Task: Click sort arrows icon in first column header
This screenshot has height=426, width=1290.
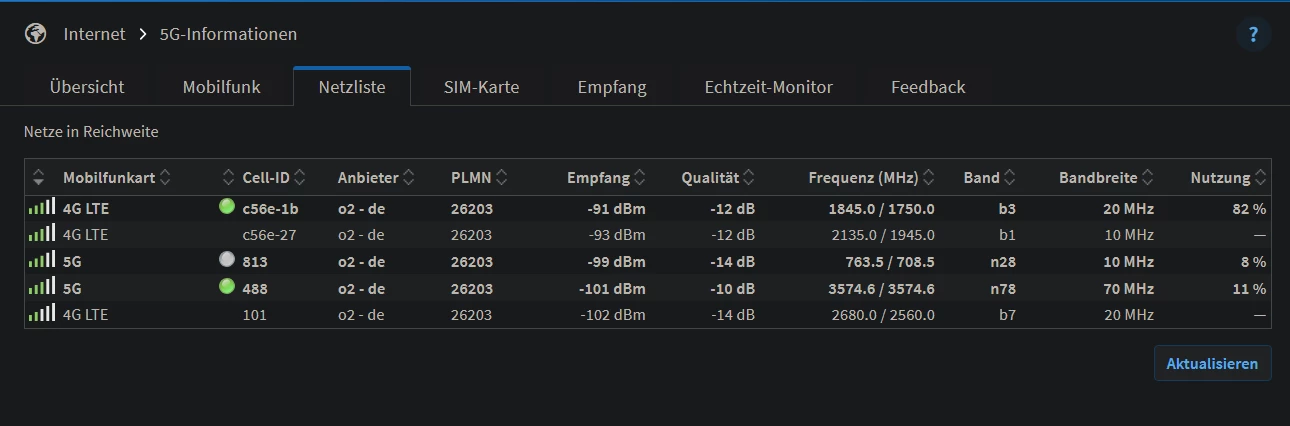Action: [39, 178]
